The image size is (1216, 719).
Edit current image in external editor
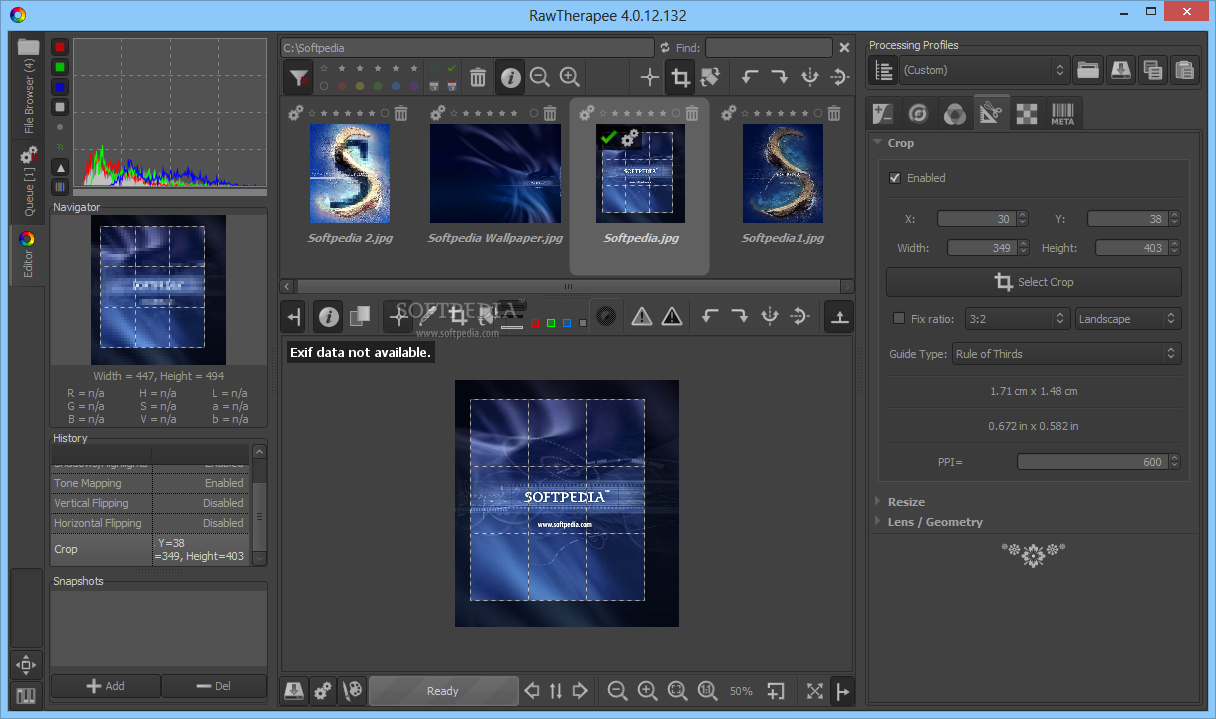coord(352,690)
